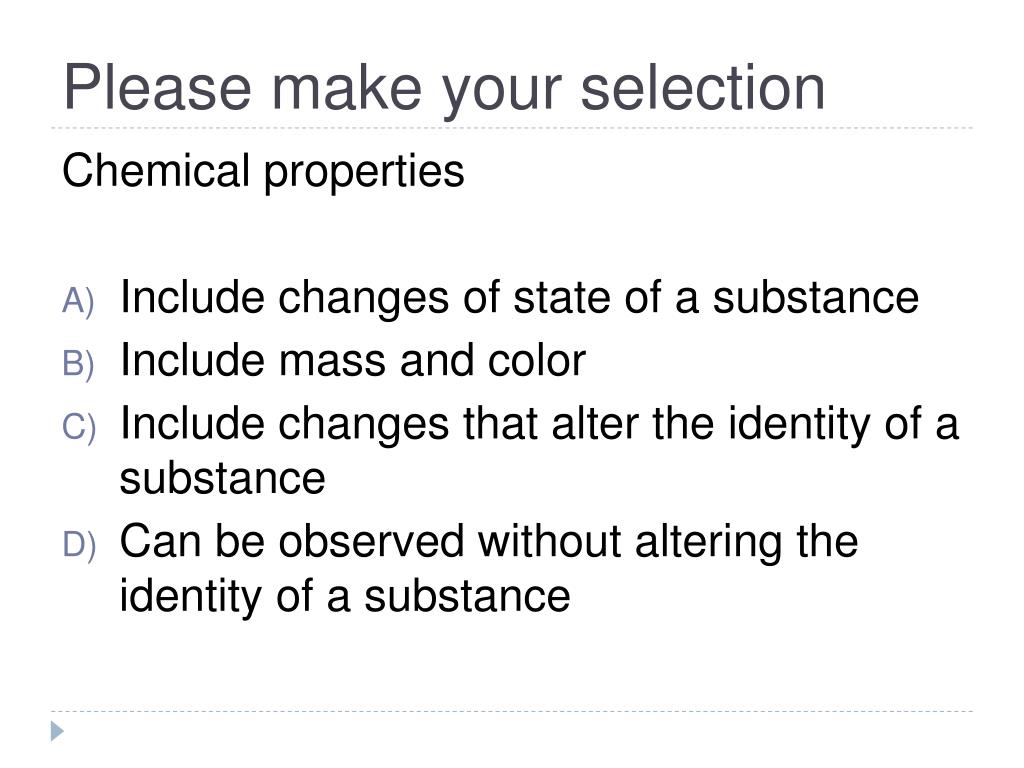1024x768 pixels.
Task: Click the "Please make your selection" title
Action: point(444,89)
